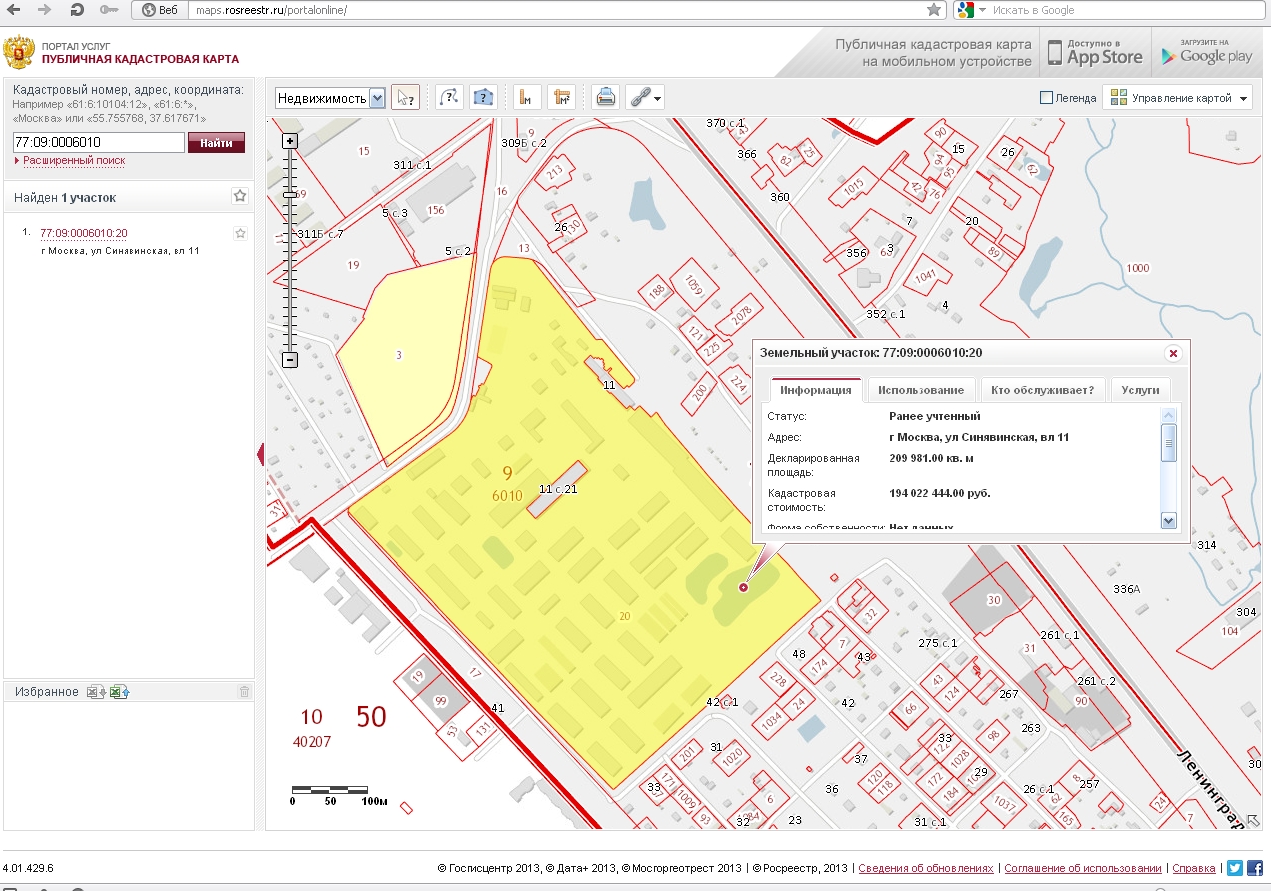The image size is (1271, 891).
Task: Zoom in with the plus button
Action: tap(290, 142)
